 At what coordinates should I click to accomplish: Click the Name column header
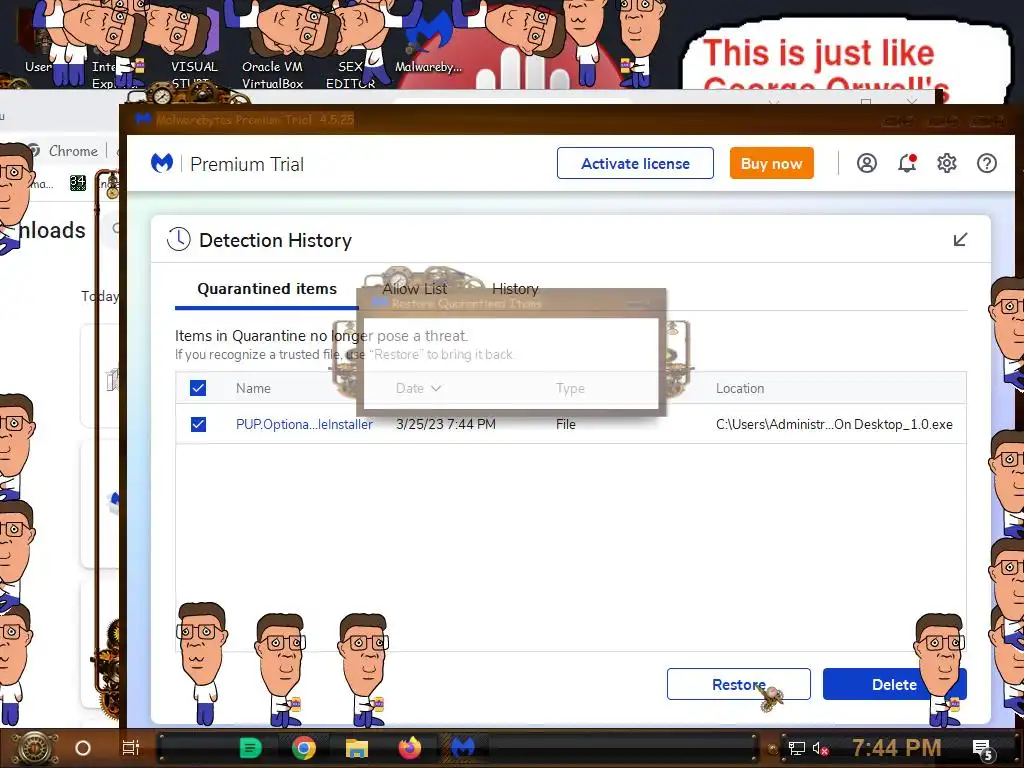pos(253,388)
